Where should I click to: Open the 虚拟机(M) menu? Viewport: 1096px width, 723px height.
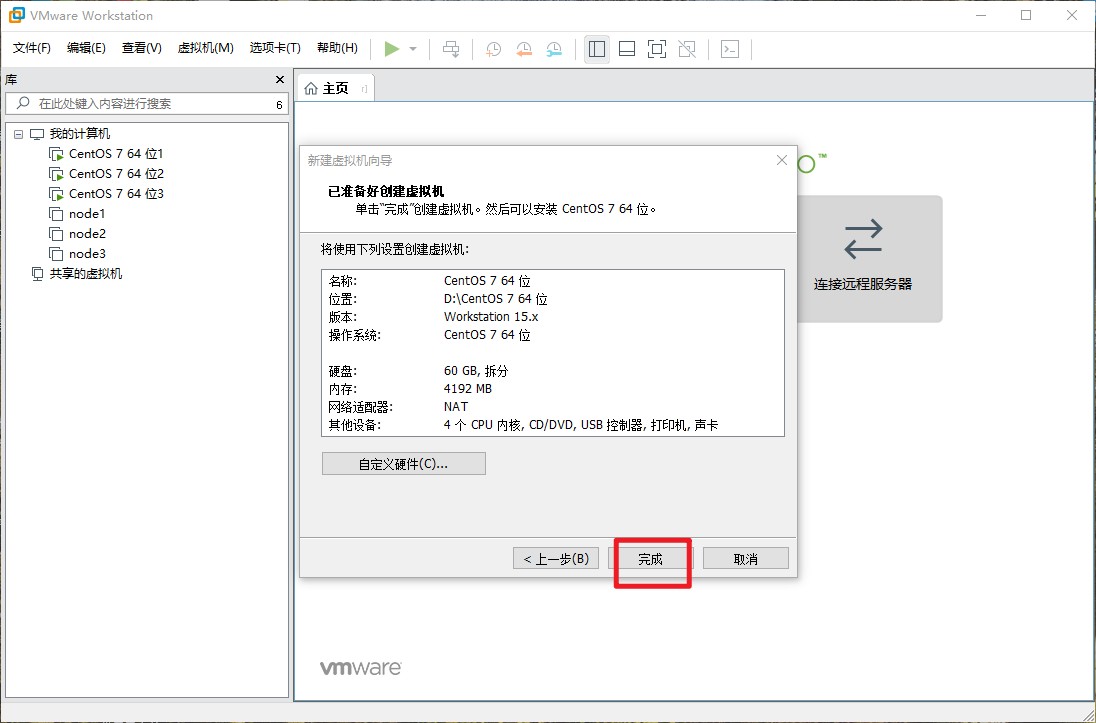pyautogui.click(x=206, y=48)
